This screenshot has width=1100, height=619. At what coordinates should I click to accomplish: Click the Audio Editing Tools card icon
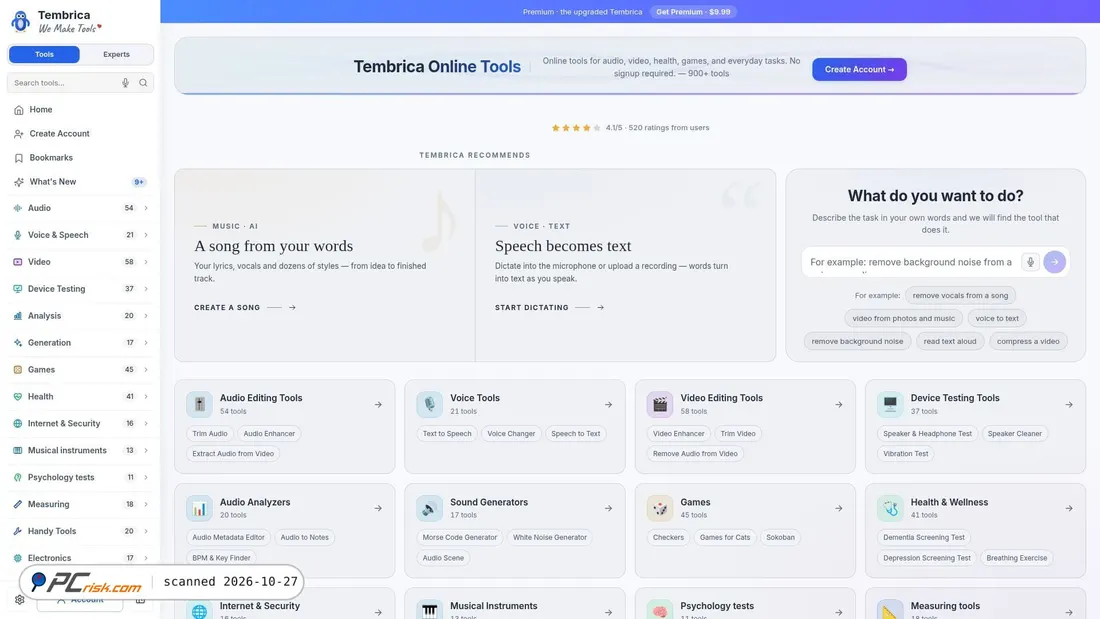pyautogui.click(x=199, y=404)
